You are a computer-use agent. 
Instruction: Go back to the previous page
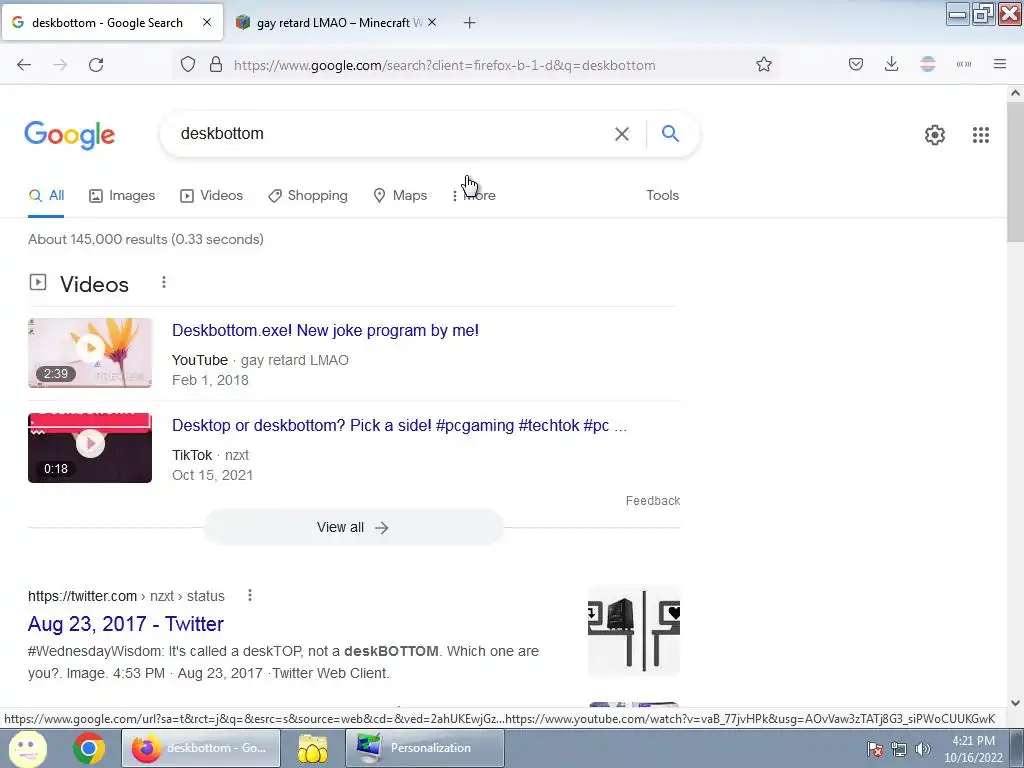click(24, 65)
